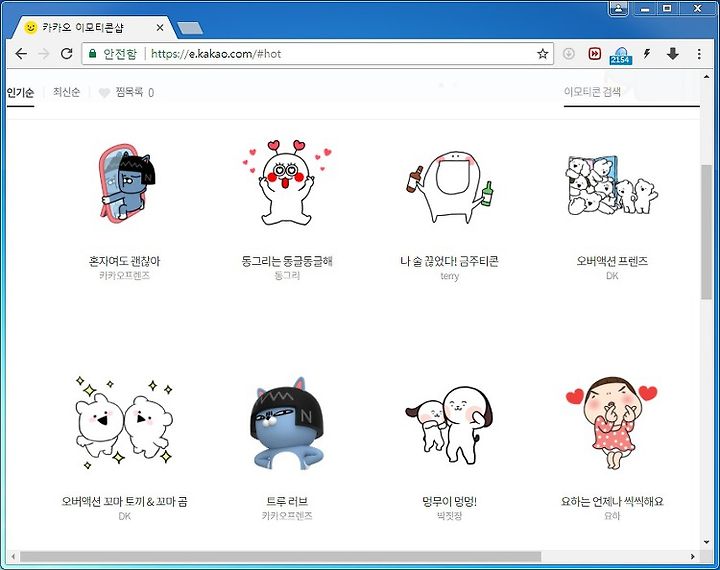Select the 인기순 sorting tab
The height and width of the screenshot is (570, 720).
(x=20, y=93)
